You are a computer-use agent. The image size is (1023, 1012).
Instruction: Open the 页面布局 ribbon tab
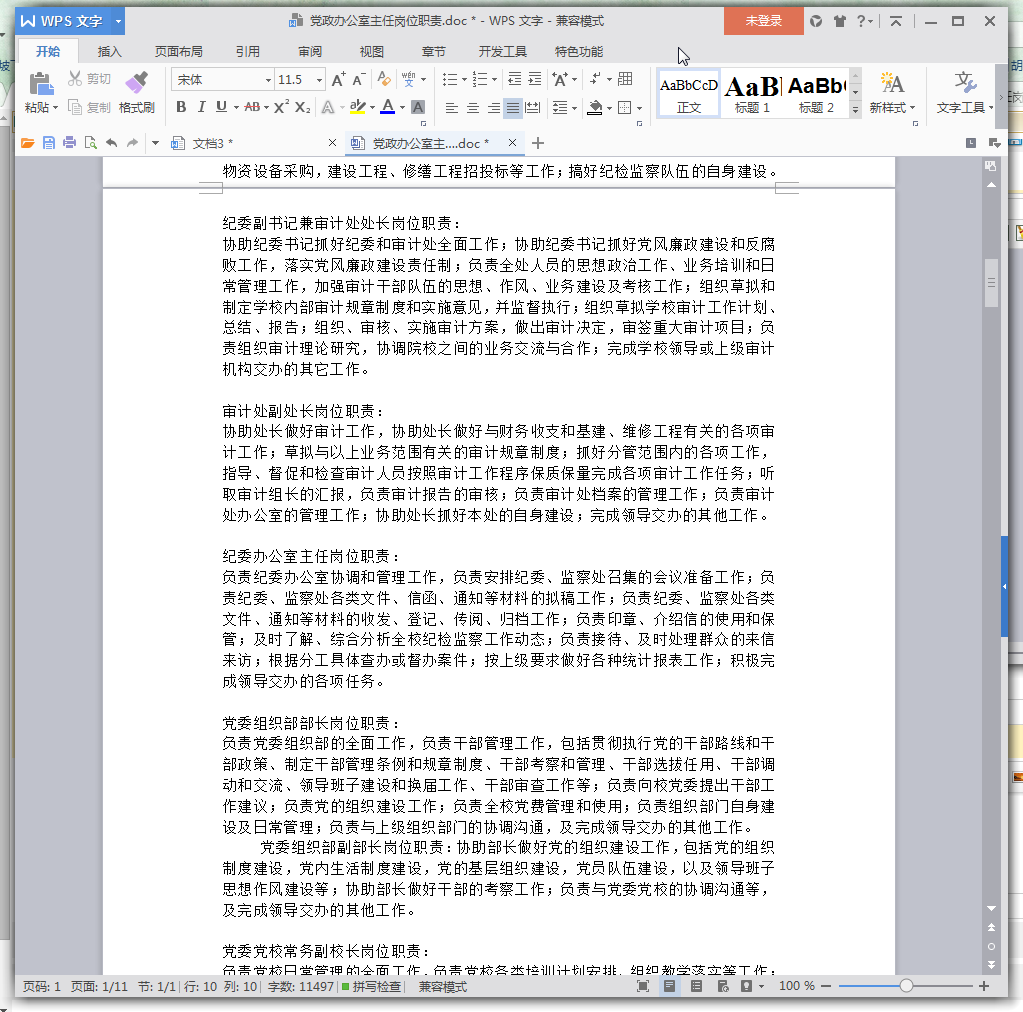pyautogui.click(x=178, y=52)
